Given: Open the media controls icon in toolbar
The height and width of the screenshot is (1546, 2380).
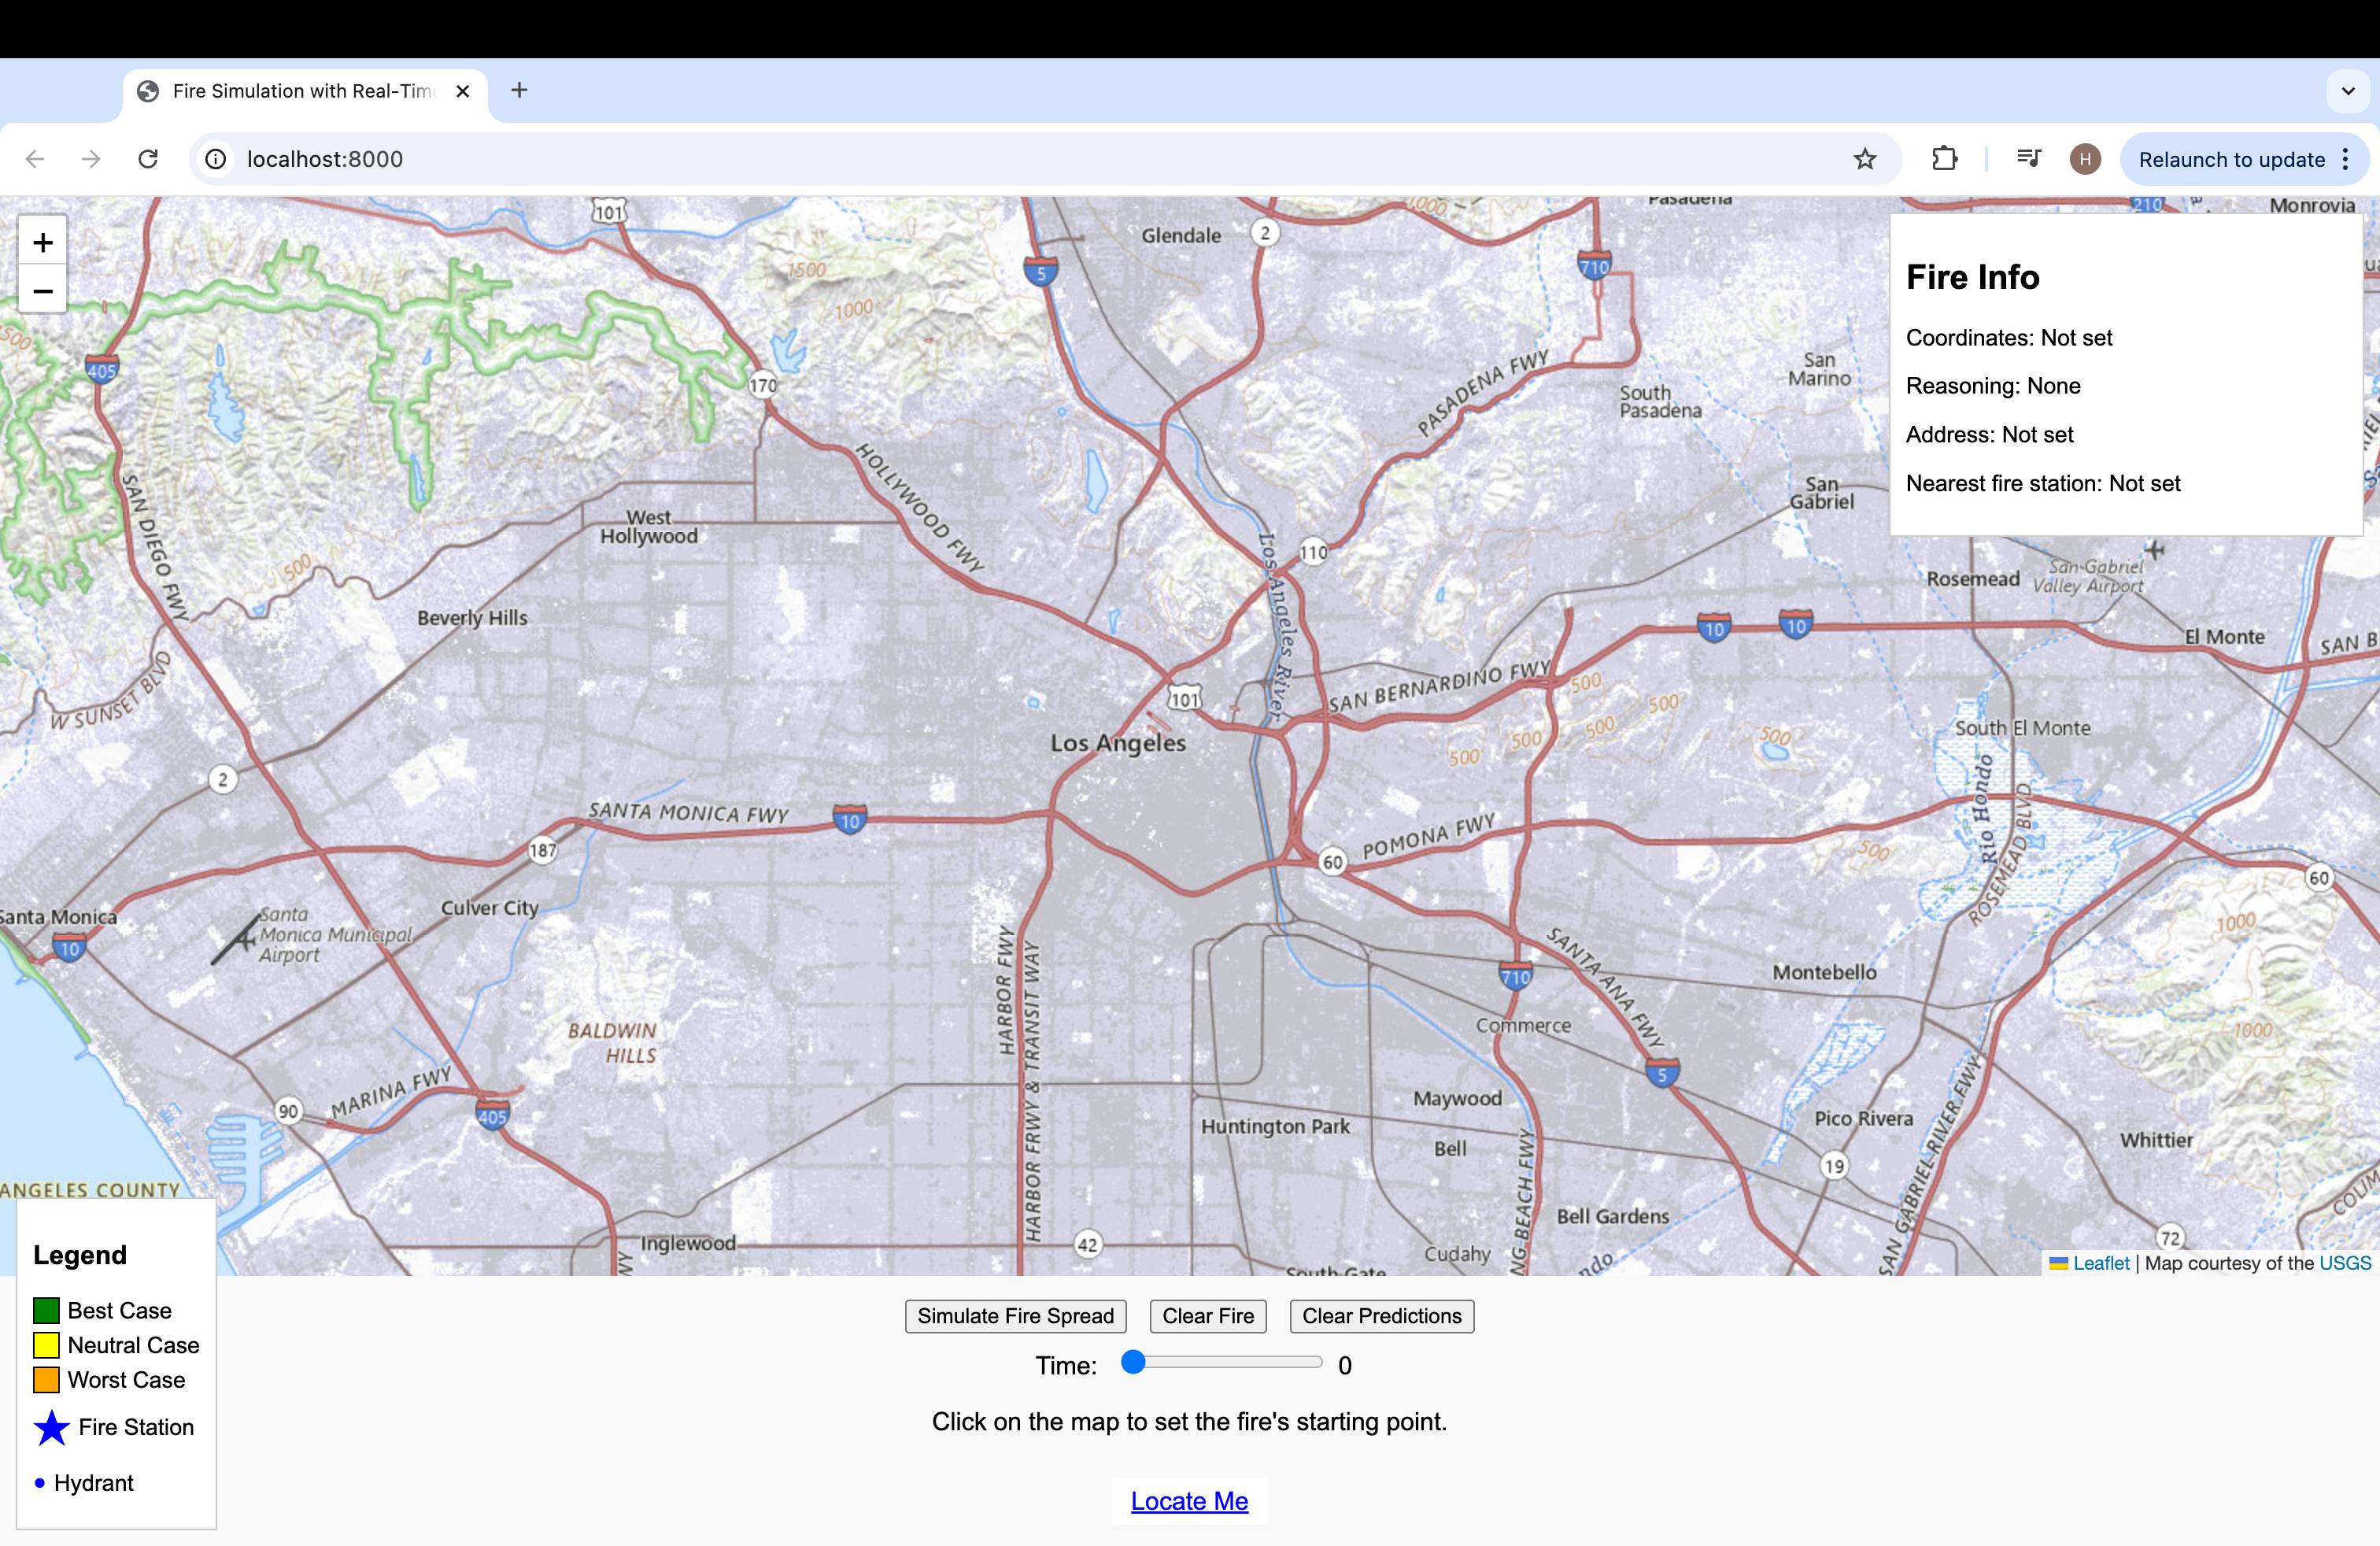Looking at the screenshot, I should pos(2028,159).
